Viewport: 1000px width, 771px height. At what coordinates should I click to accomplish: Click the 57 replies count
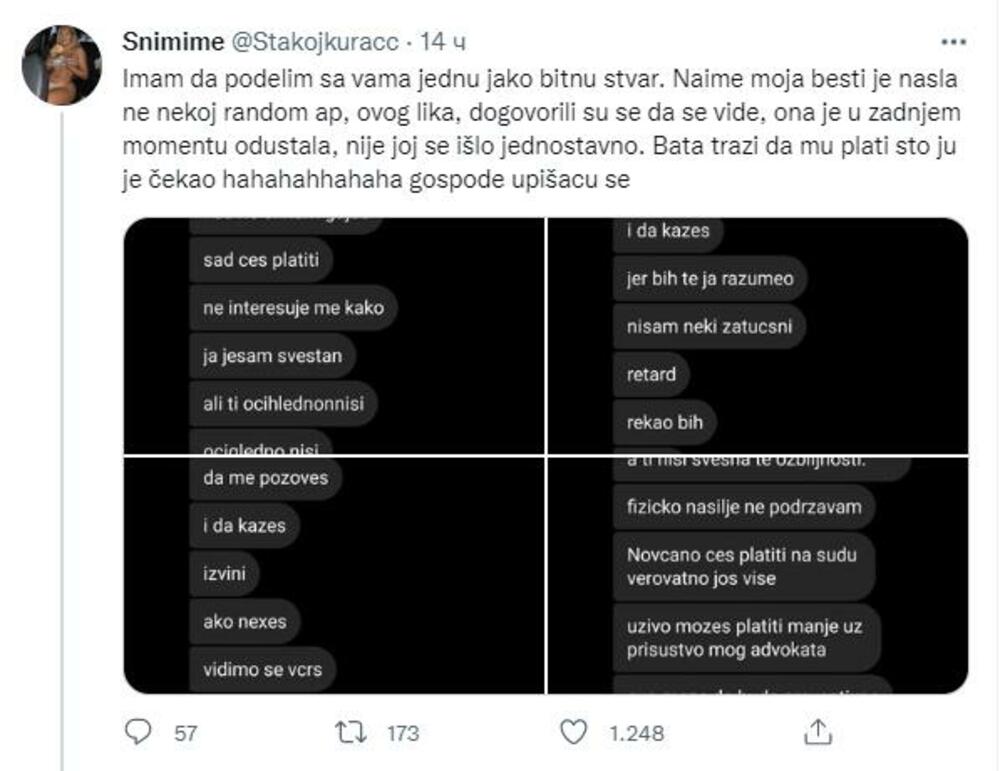(x=186, y=733)
